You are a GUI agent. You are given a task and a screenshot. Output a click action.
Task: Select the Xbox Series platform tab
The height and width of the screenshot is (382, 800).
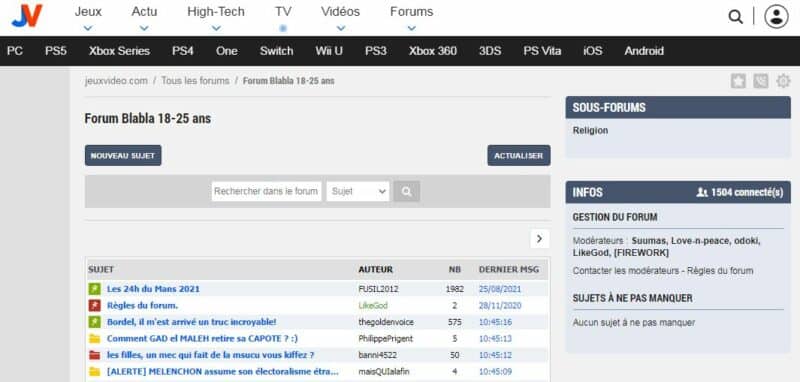click(119, 51)
